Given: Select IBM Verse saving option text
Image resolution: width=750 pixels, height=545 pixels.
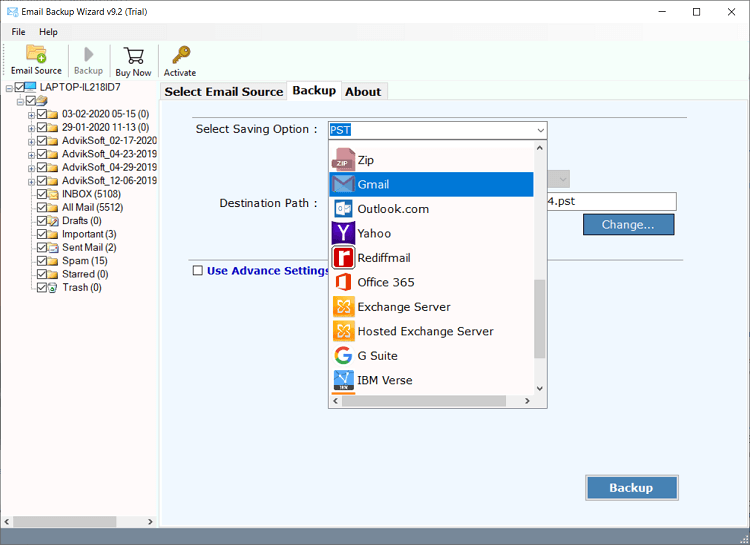Looking at the screenshot, I should [x=385, y=380].
